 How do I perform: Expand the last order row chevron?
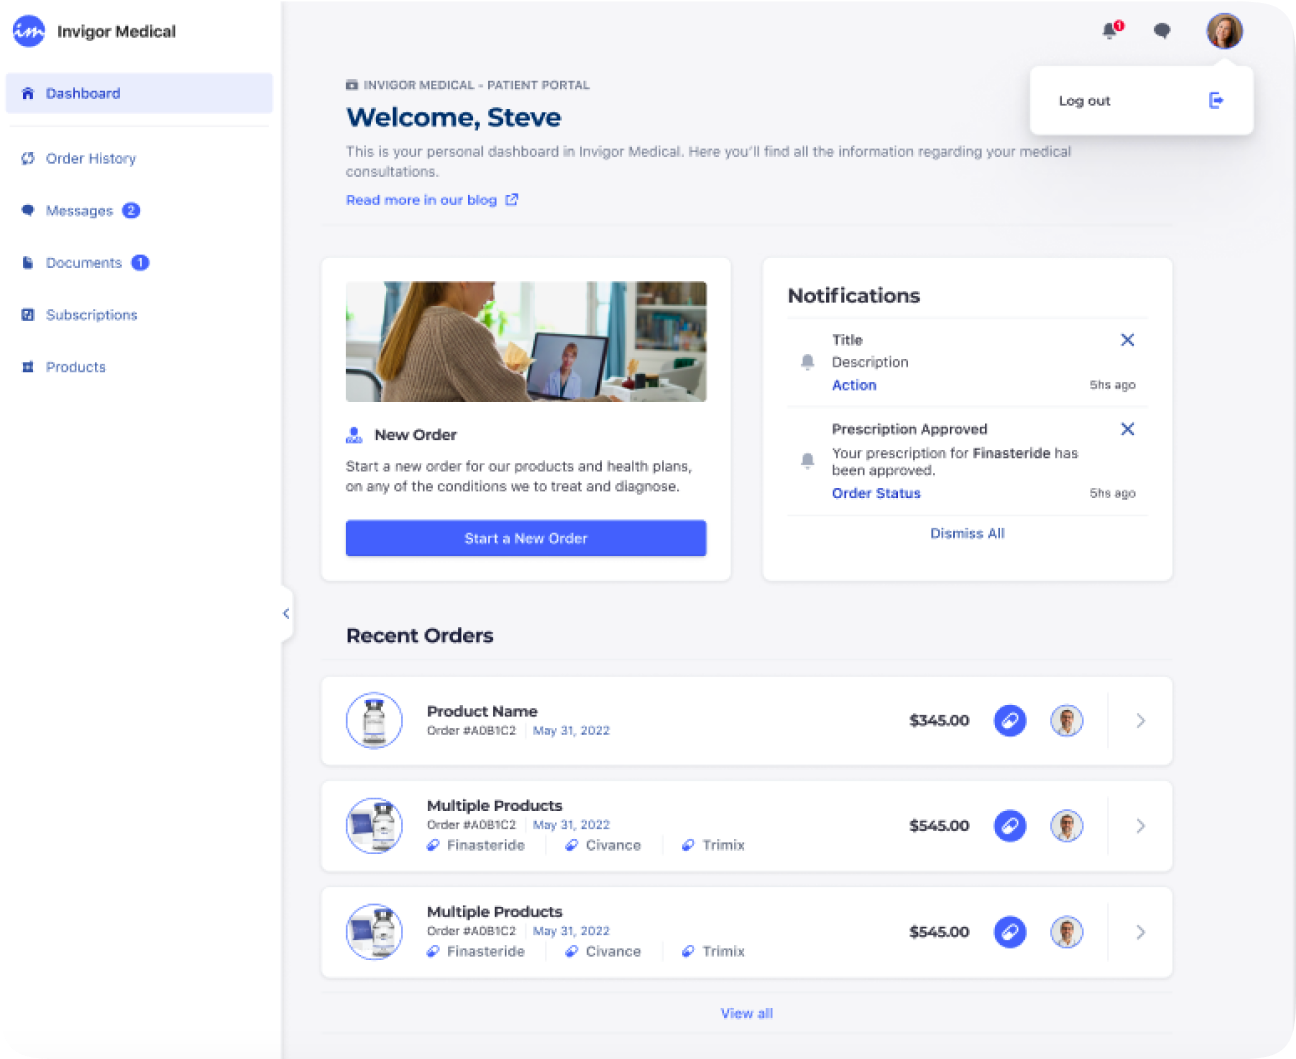click(x=1141, y=932)
